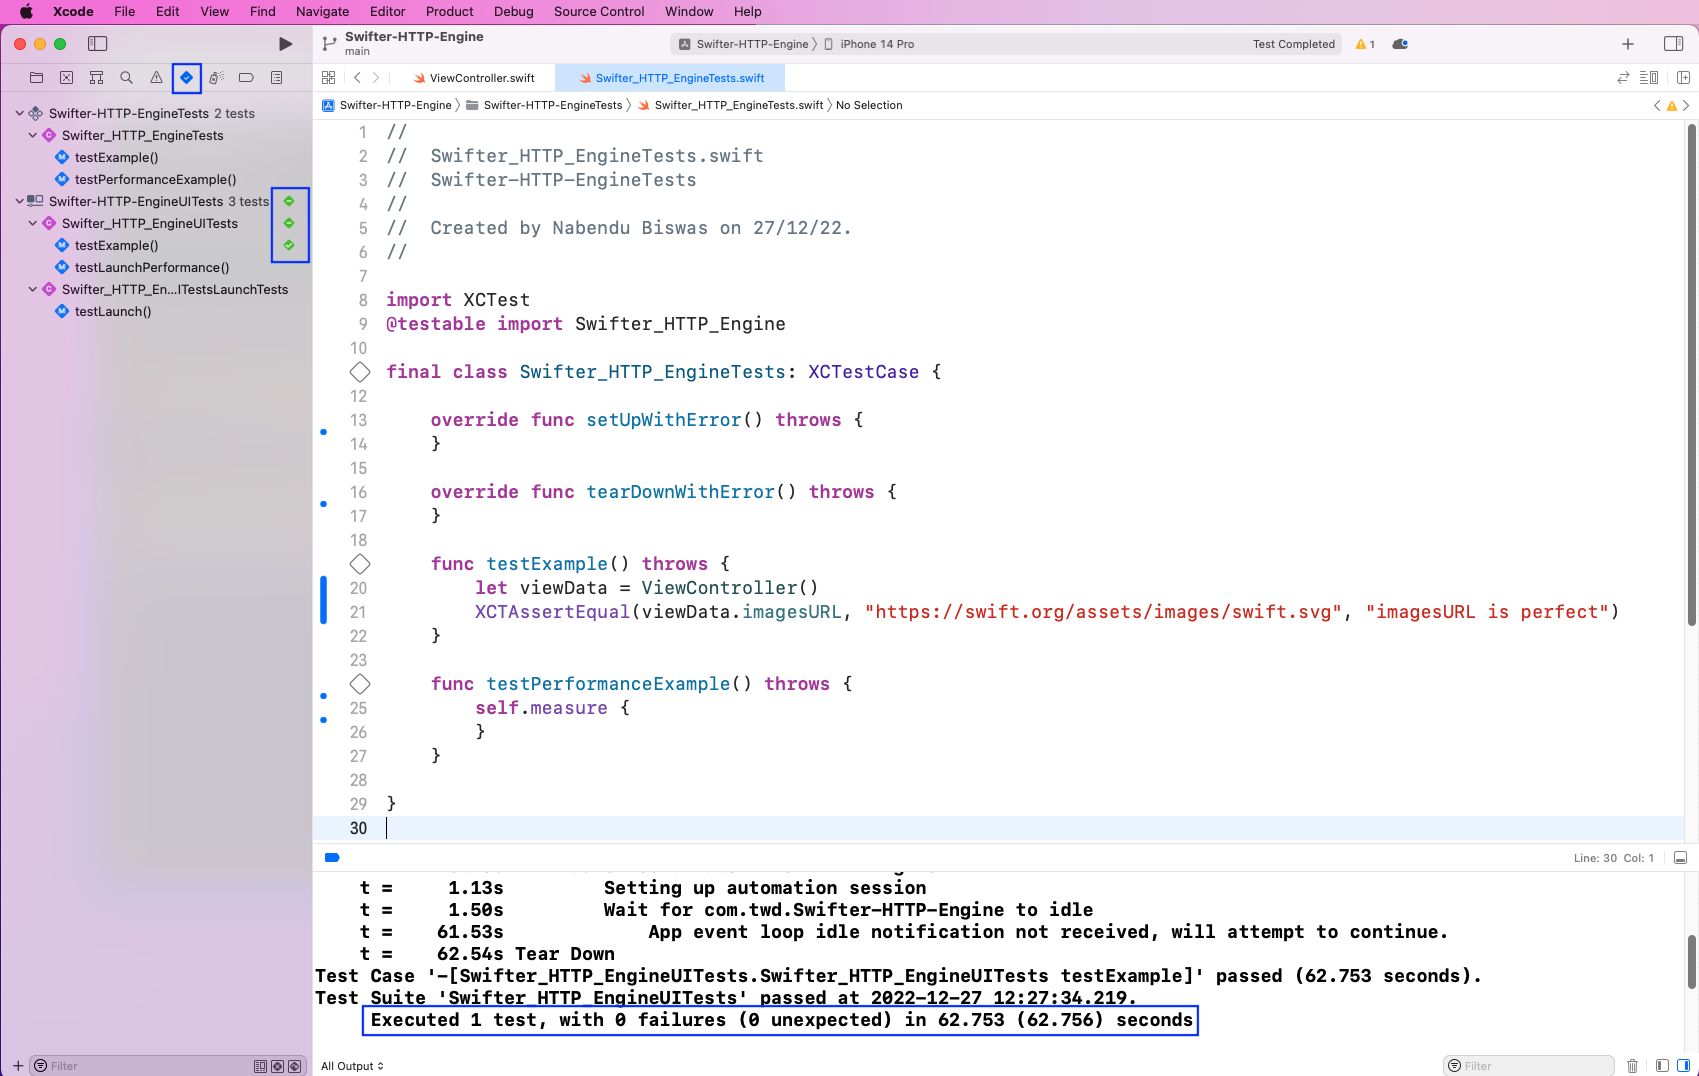Open the Navigate menu
Viewport: 1699px width, 1076px height.
click(322, 11)
